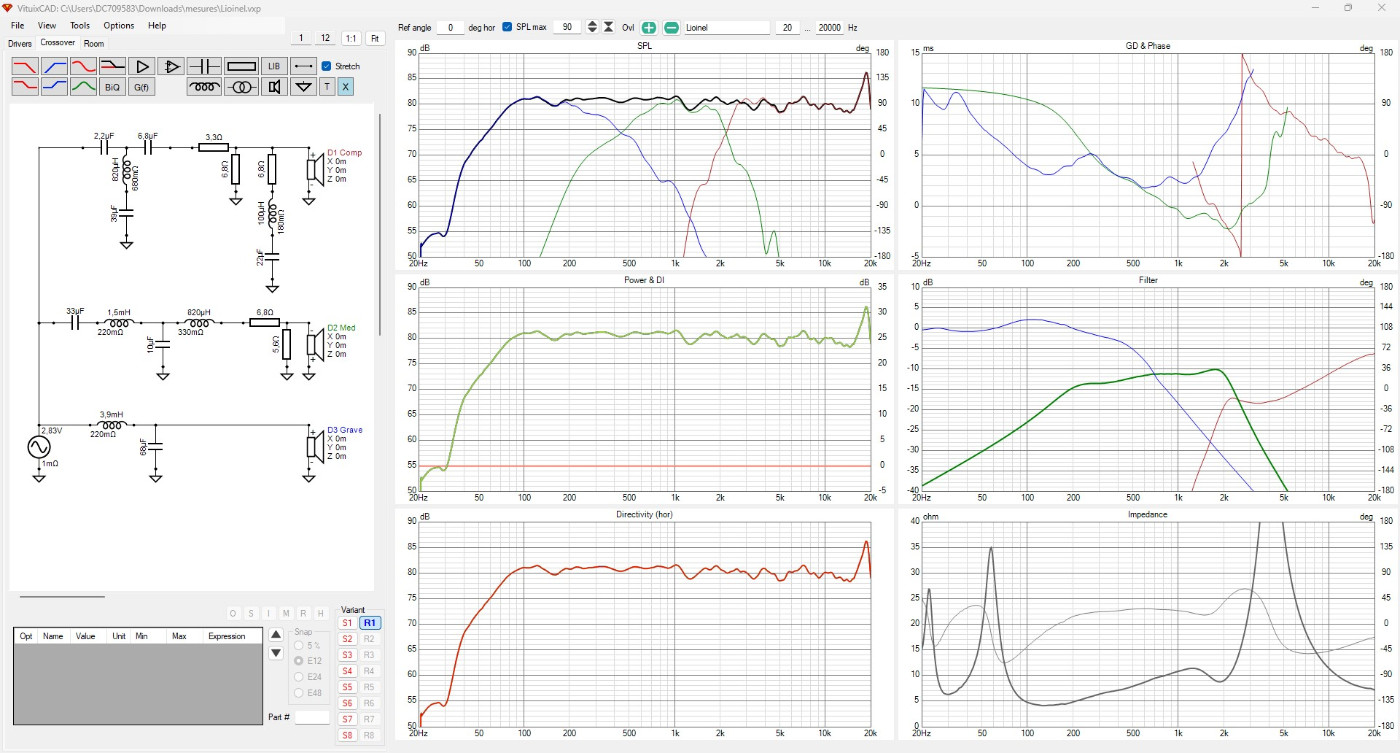Open the Tools menu

coord(80,25)
